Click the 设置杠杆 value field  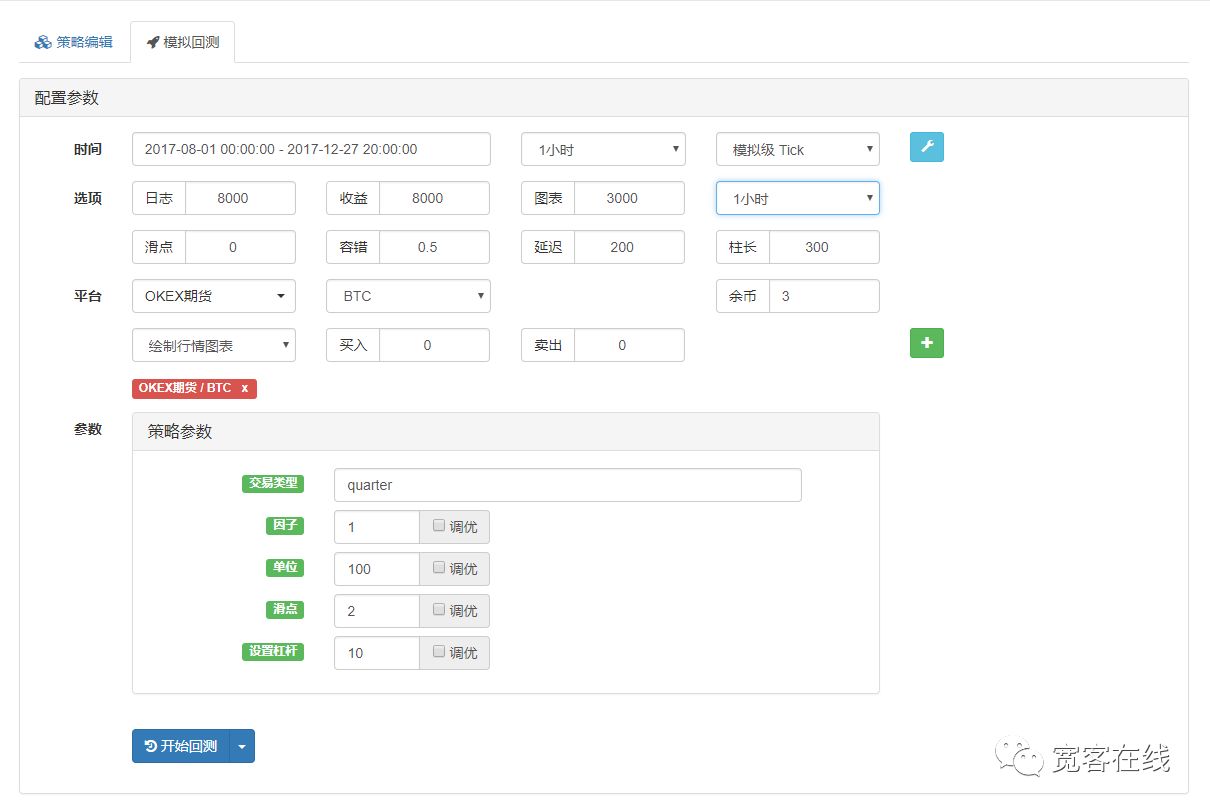[x=376, y=653]
